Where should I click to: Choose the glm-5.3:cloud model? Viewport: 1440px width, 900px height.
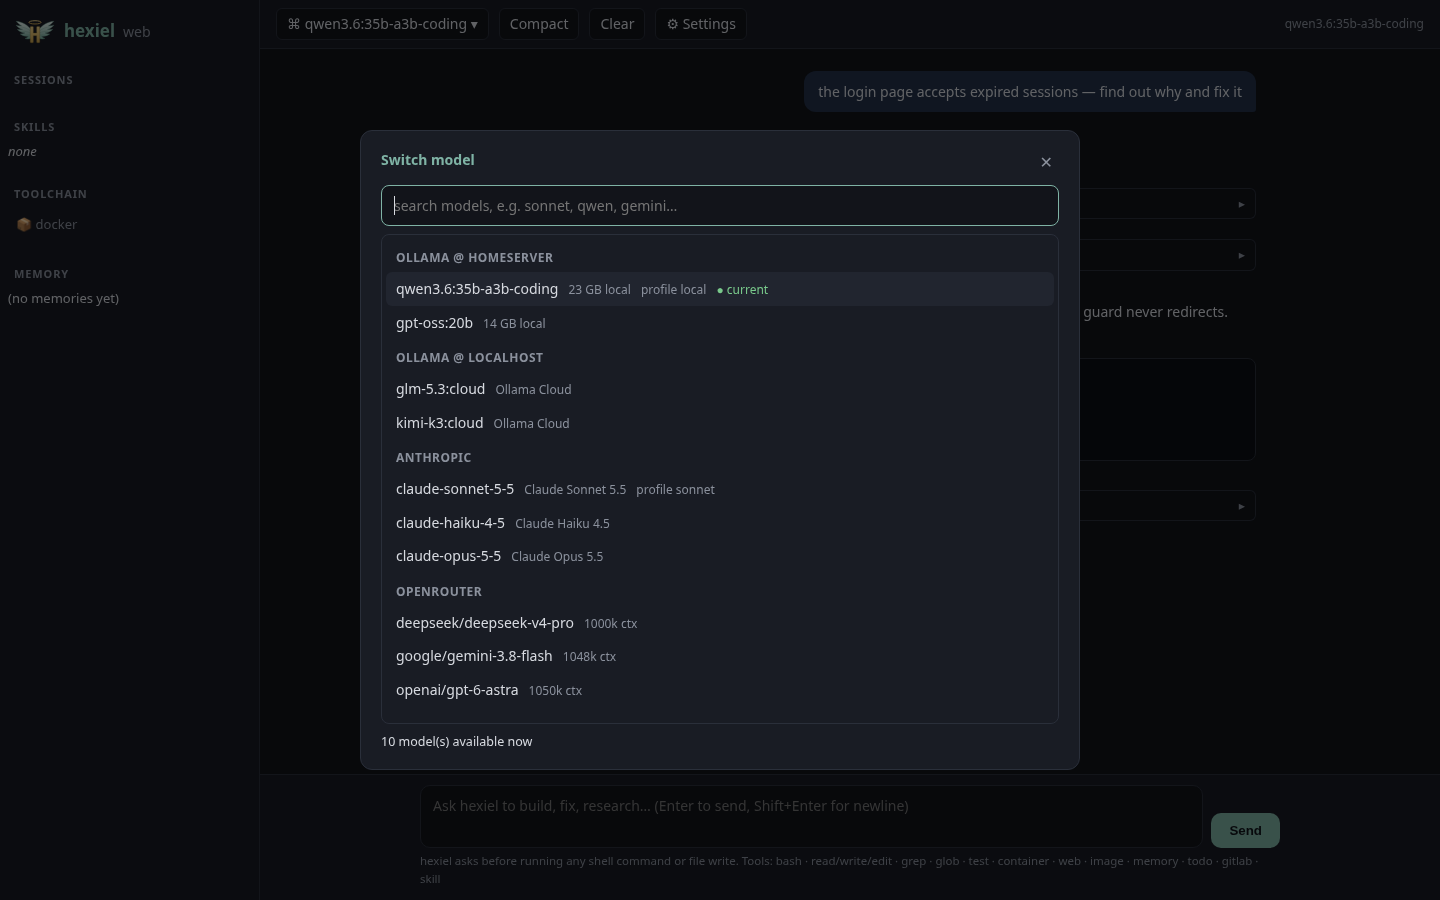tap(720, 389)
